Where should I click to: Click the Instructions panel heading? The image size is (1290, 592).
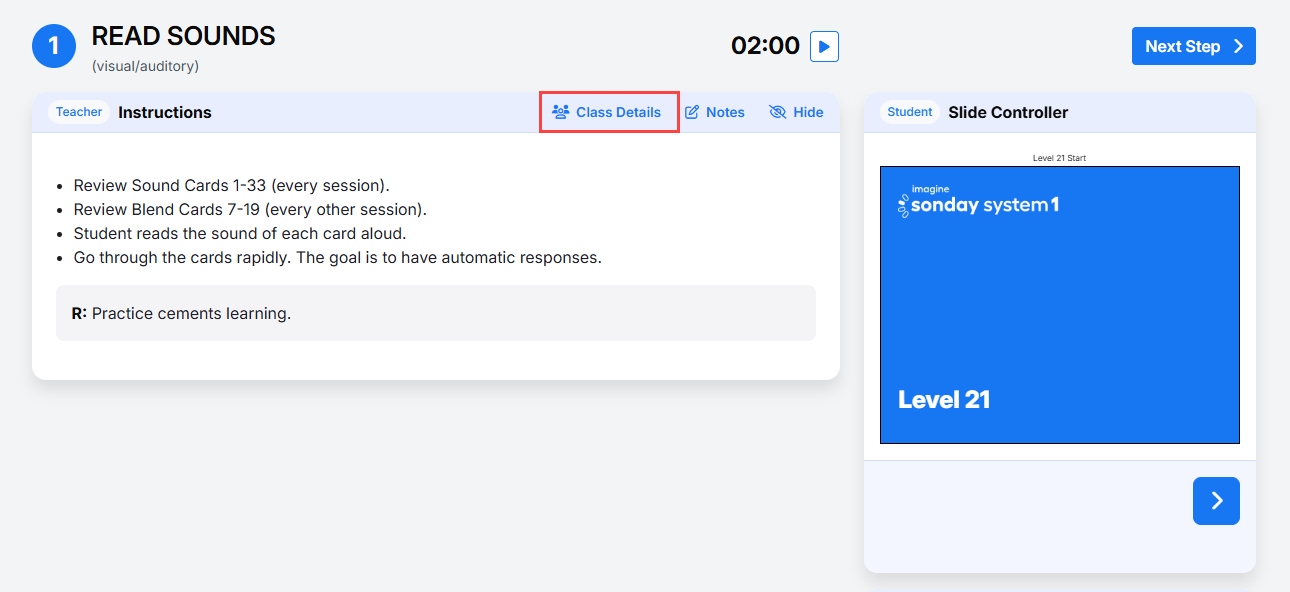click(x=165, y=112)
